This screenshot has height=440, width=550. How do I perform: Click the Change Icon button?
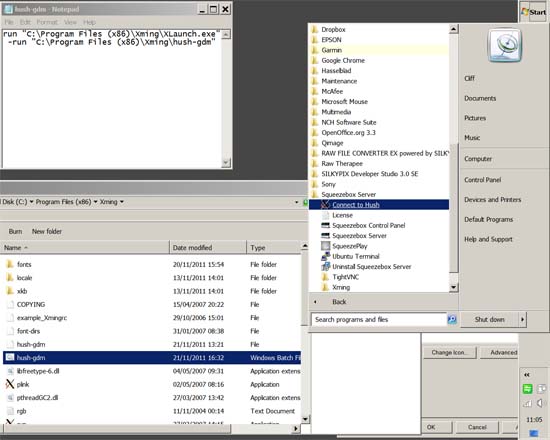[450, 352]
